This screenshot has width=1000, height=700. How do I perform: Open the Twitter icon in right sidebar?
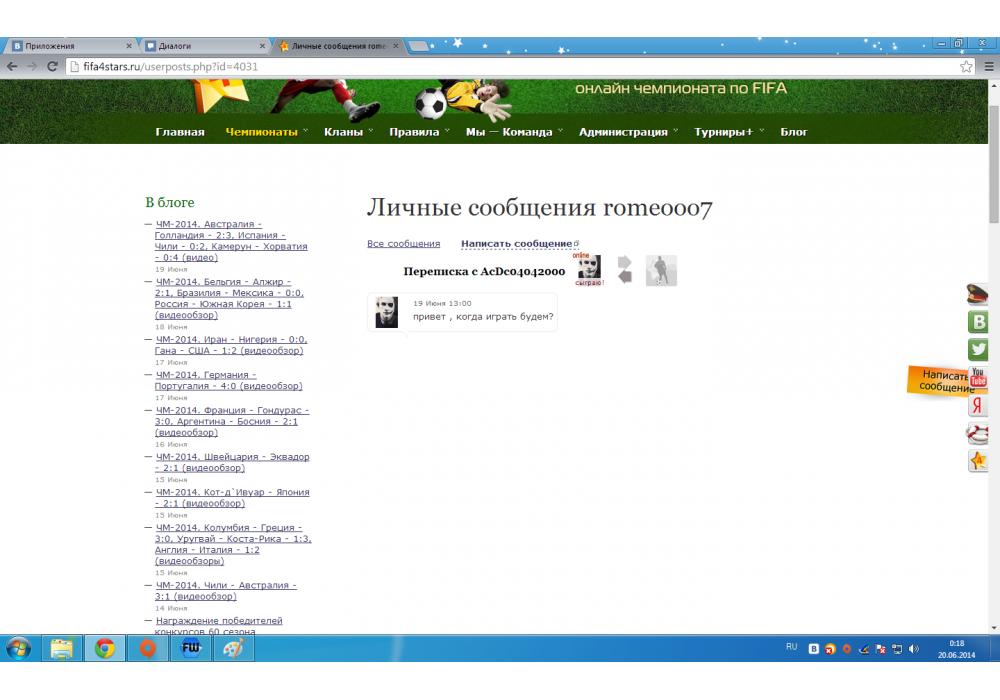point(978,350)
